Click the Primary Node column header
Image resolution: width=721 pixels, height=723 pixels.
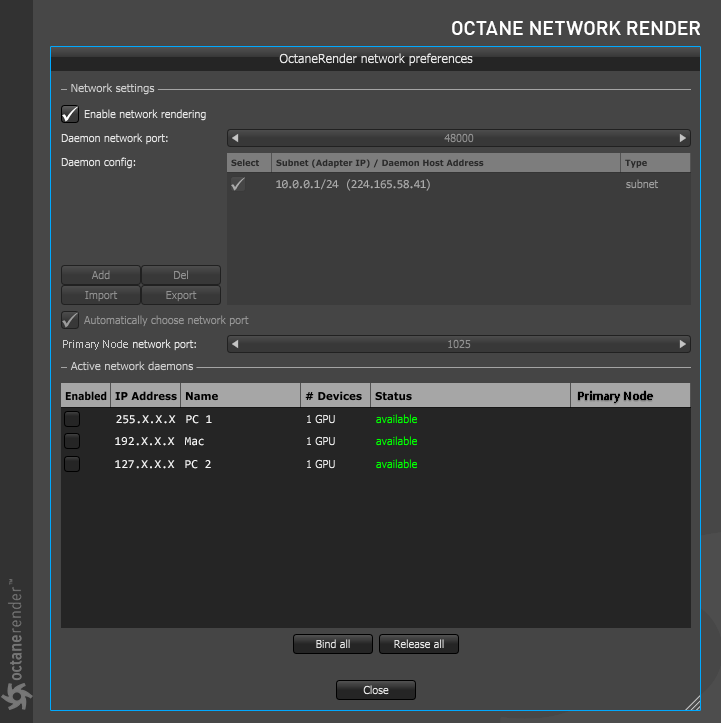[631, 396]
